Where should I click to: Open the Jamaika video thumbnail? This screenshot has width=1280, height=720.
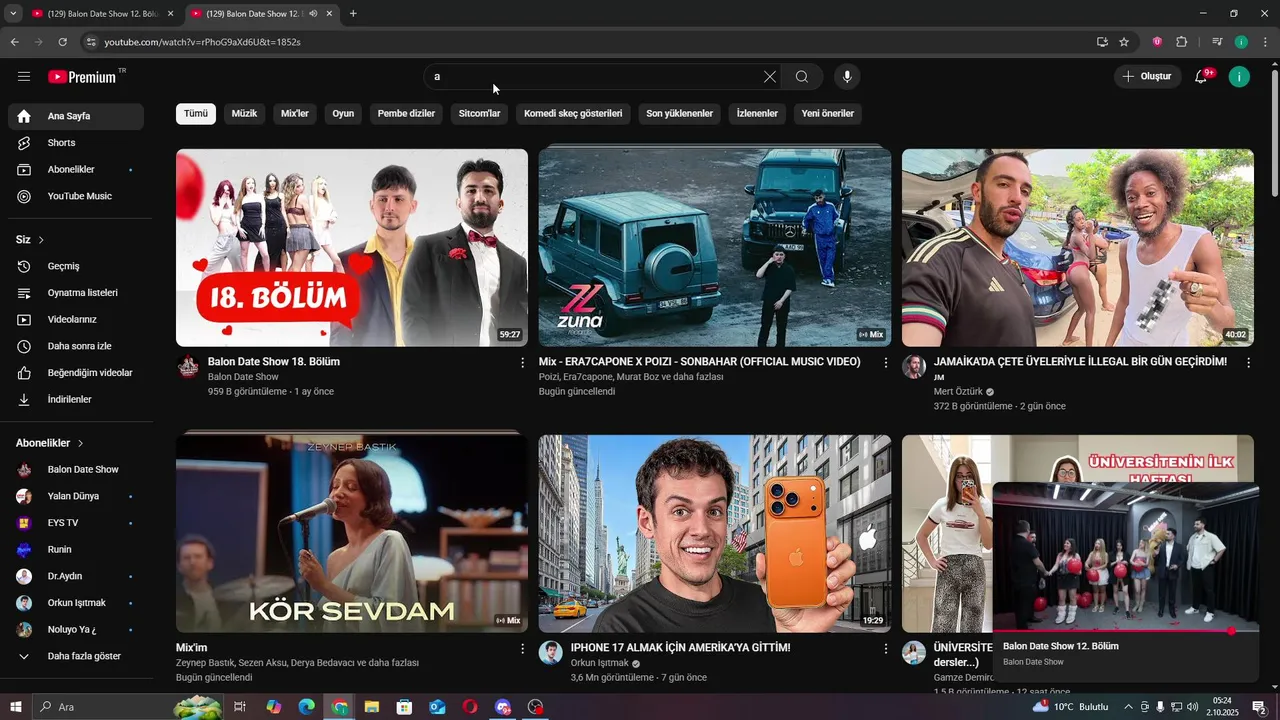[1077, 248]
